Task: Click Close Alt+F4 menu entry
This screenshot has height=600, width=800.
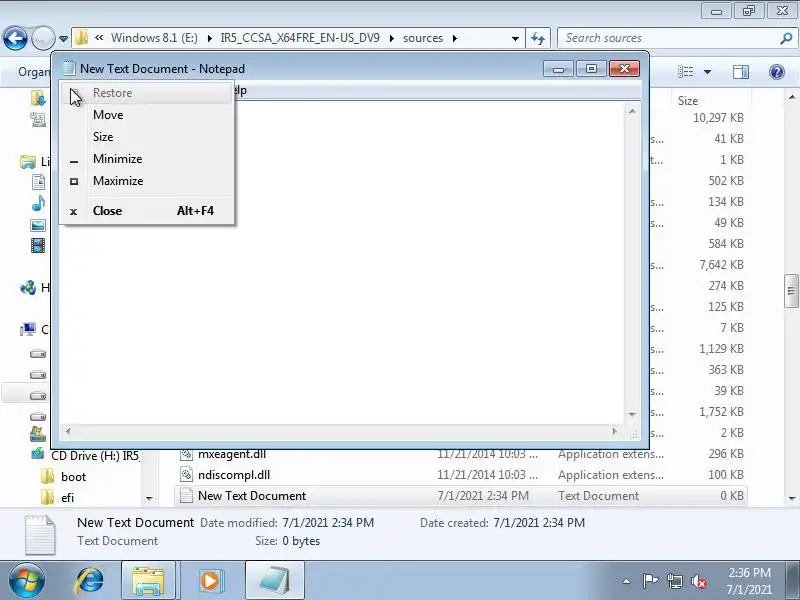Action: coord(147,211)
